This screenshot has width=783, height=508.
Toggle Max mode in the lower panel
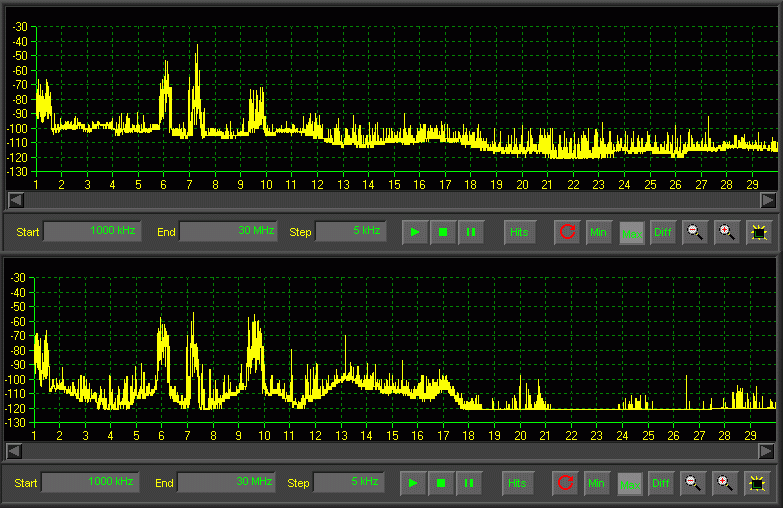tap(630, 483)
